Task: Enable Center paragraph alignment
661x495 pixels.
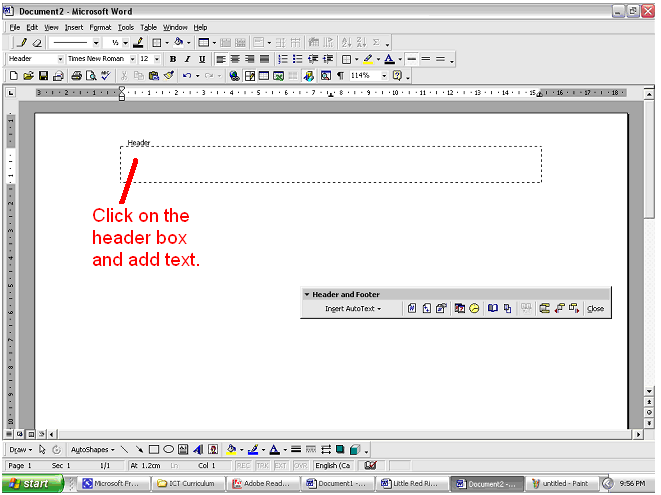Action: (235, 59)
